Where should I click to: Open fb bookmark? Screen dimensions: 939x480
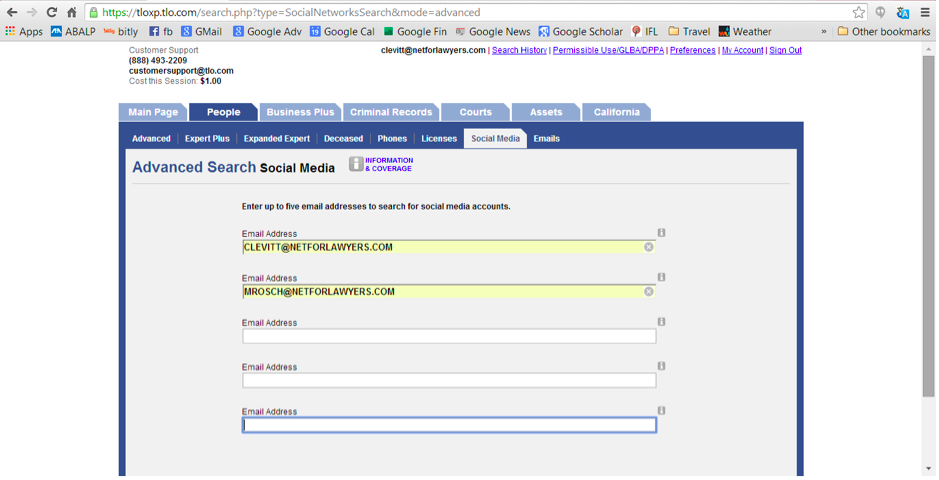(161, 32)
